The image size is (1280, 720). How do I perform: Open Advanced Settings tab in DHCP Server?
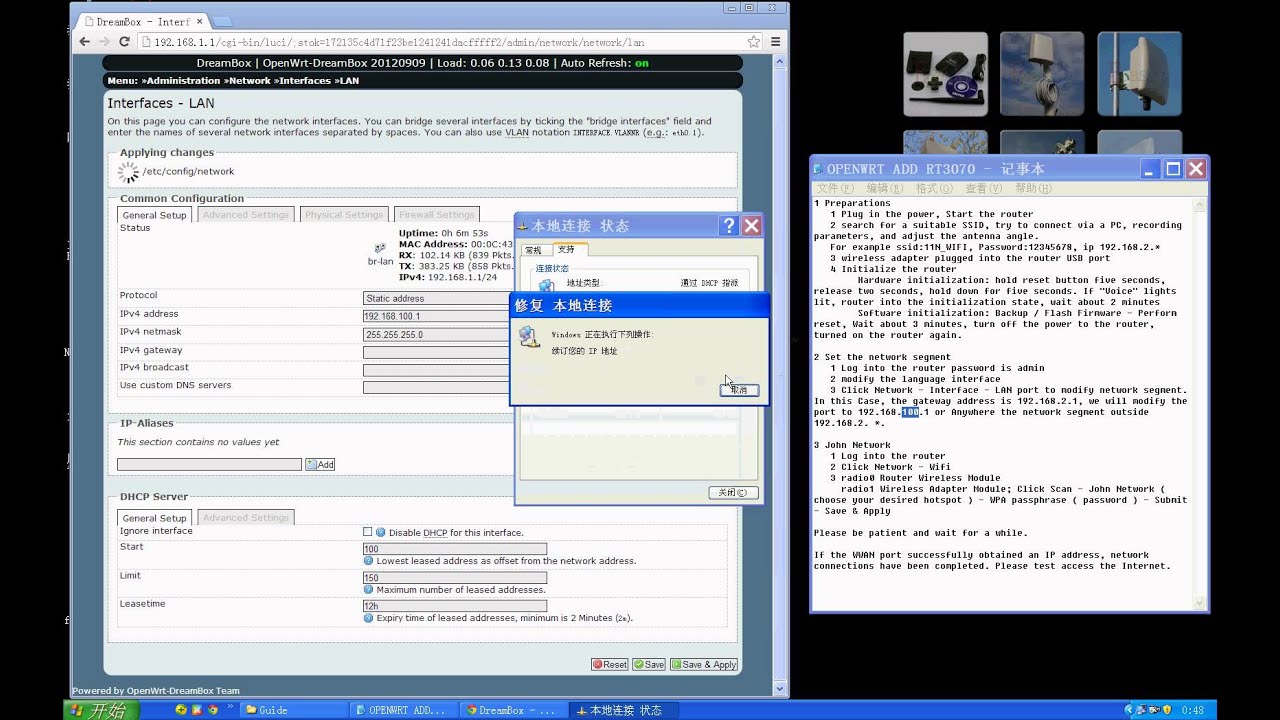click(245, 518)
